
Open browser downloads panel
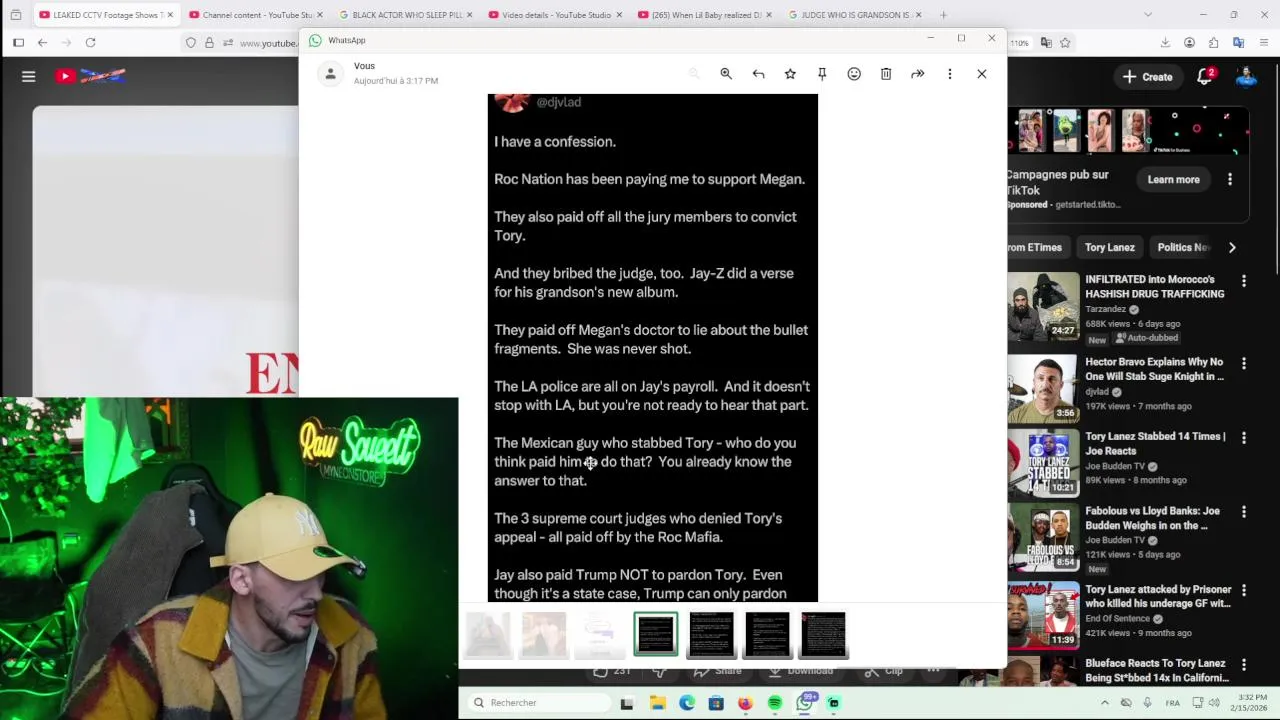[1165, 43]
